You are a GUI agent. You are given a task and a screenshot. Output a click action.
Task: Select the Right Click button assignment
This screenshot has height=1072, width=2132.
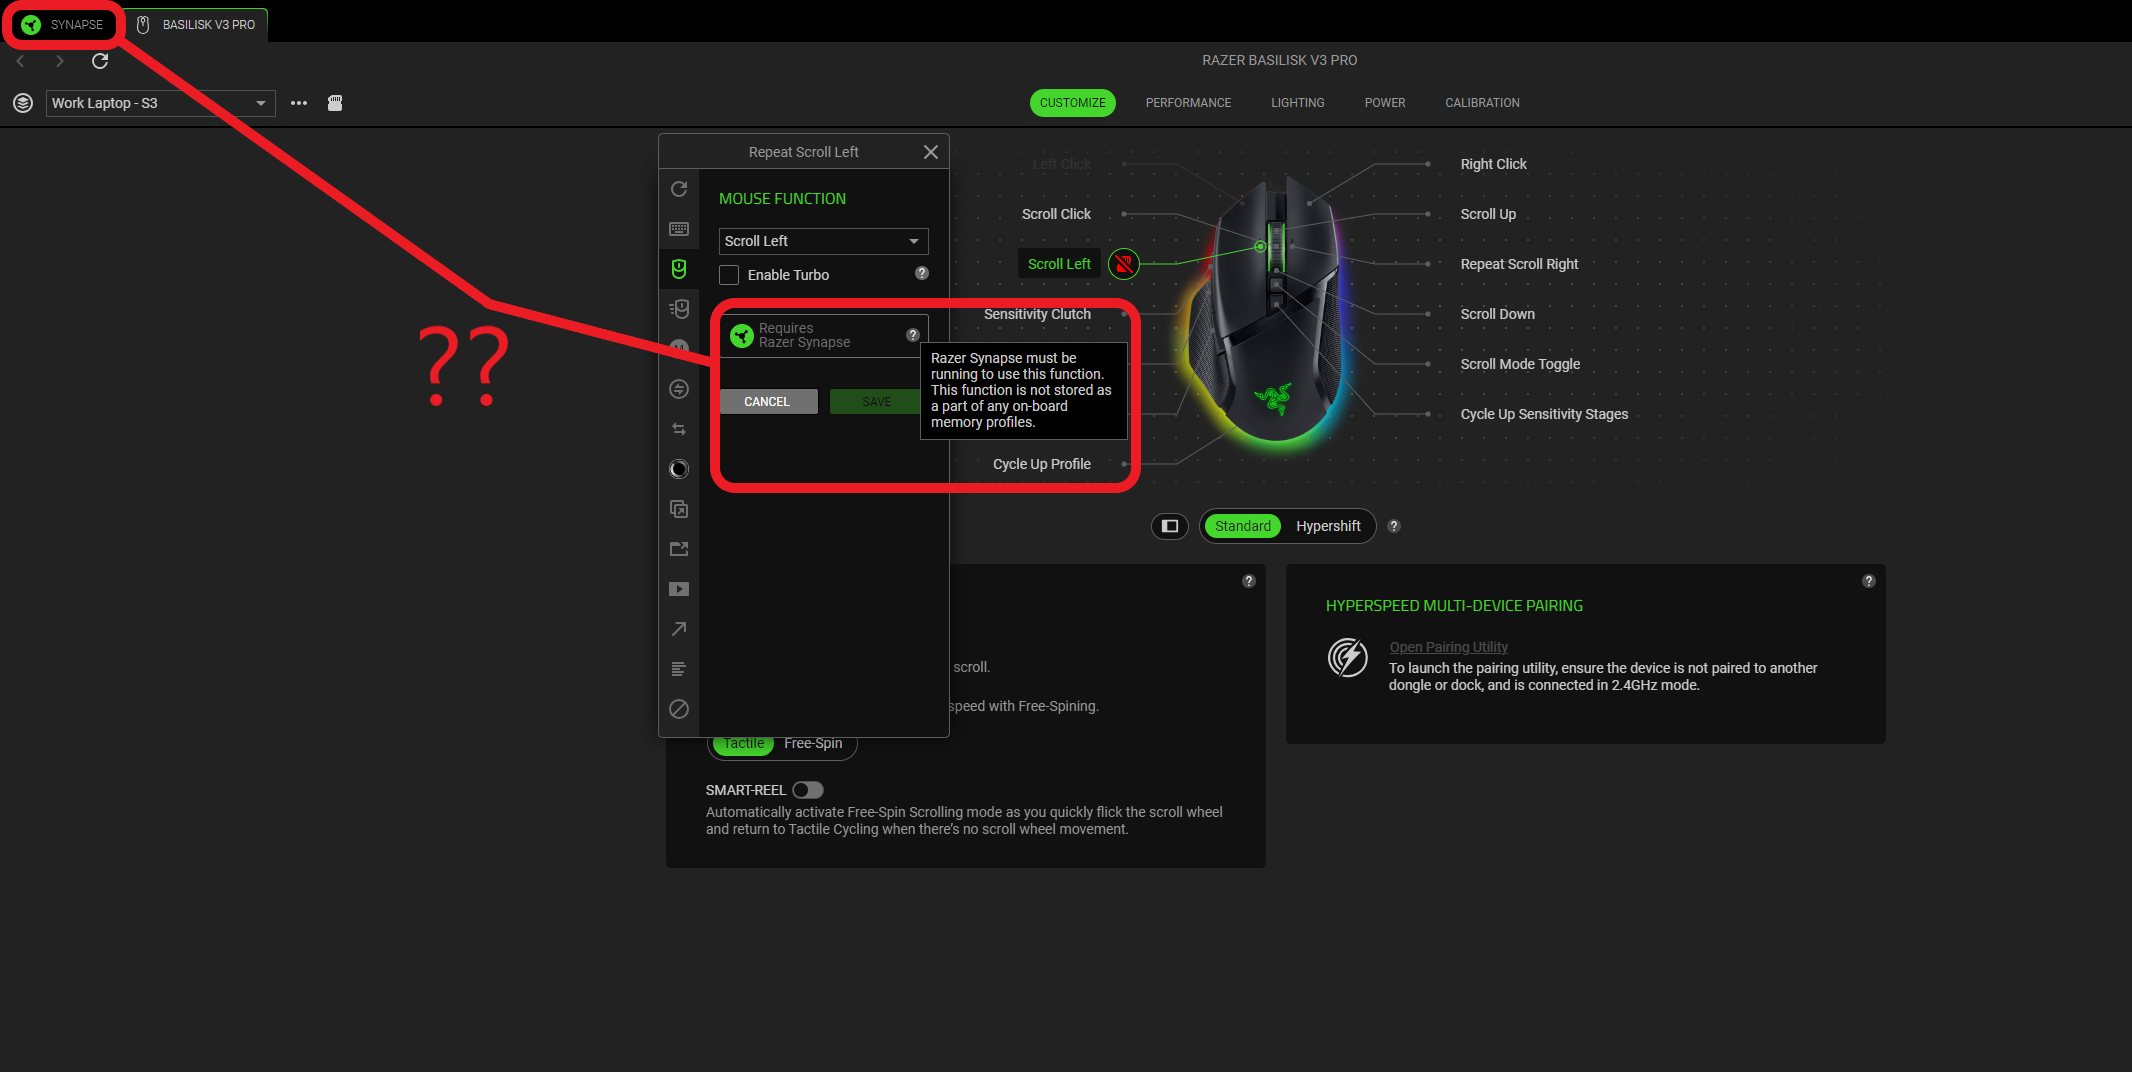pos(1493,164)
